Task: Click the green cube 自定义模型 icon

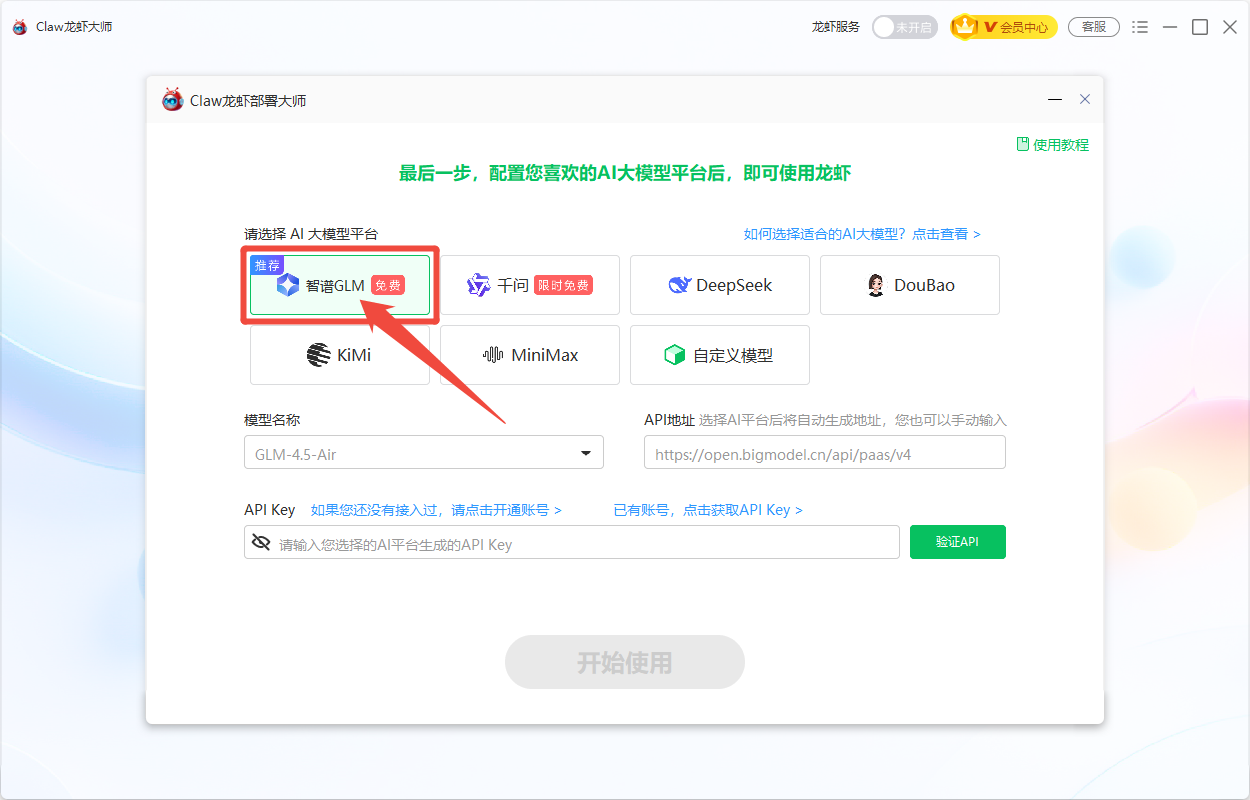Action: coord(675,355)
